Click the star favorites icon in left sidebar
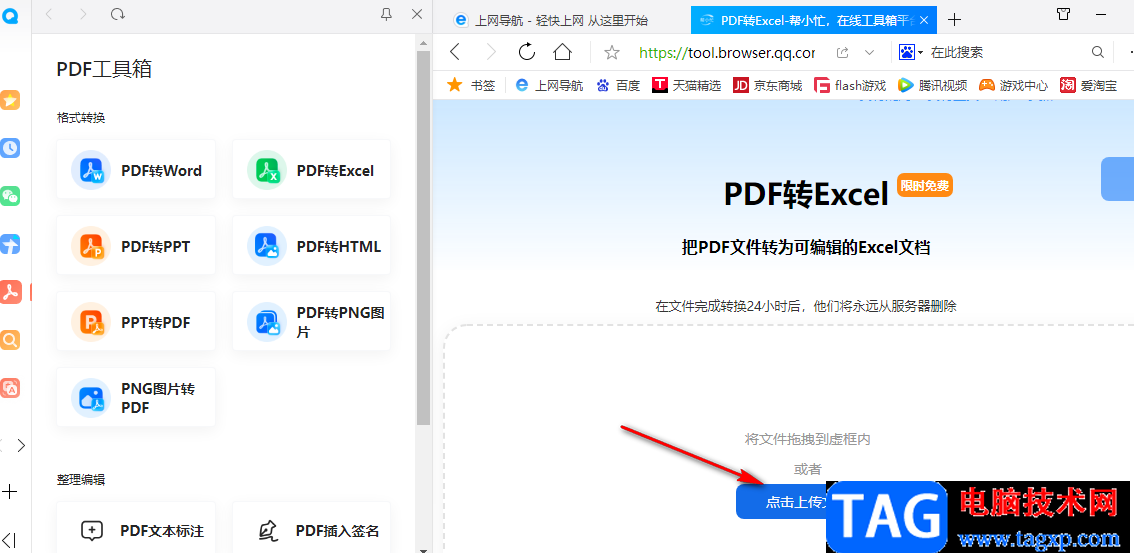The image size is (1134, 553). pyautogui.click(x=10, y=100)
